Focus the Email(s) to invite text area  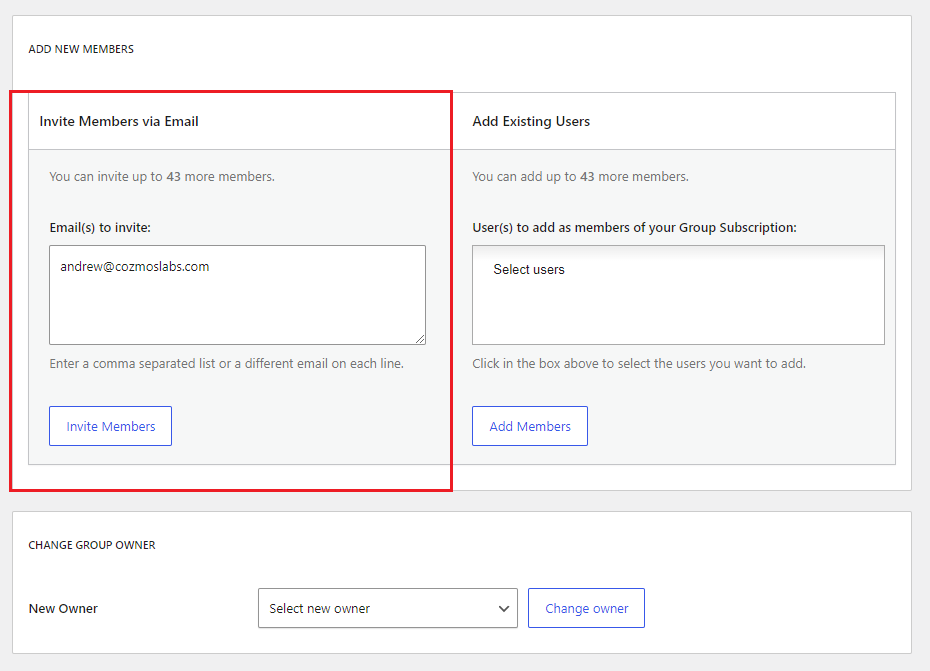pyautogui.click(x=237, y=295)
